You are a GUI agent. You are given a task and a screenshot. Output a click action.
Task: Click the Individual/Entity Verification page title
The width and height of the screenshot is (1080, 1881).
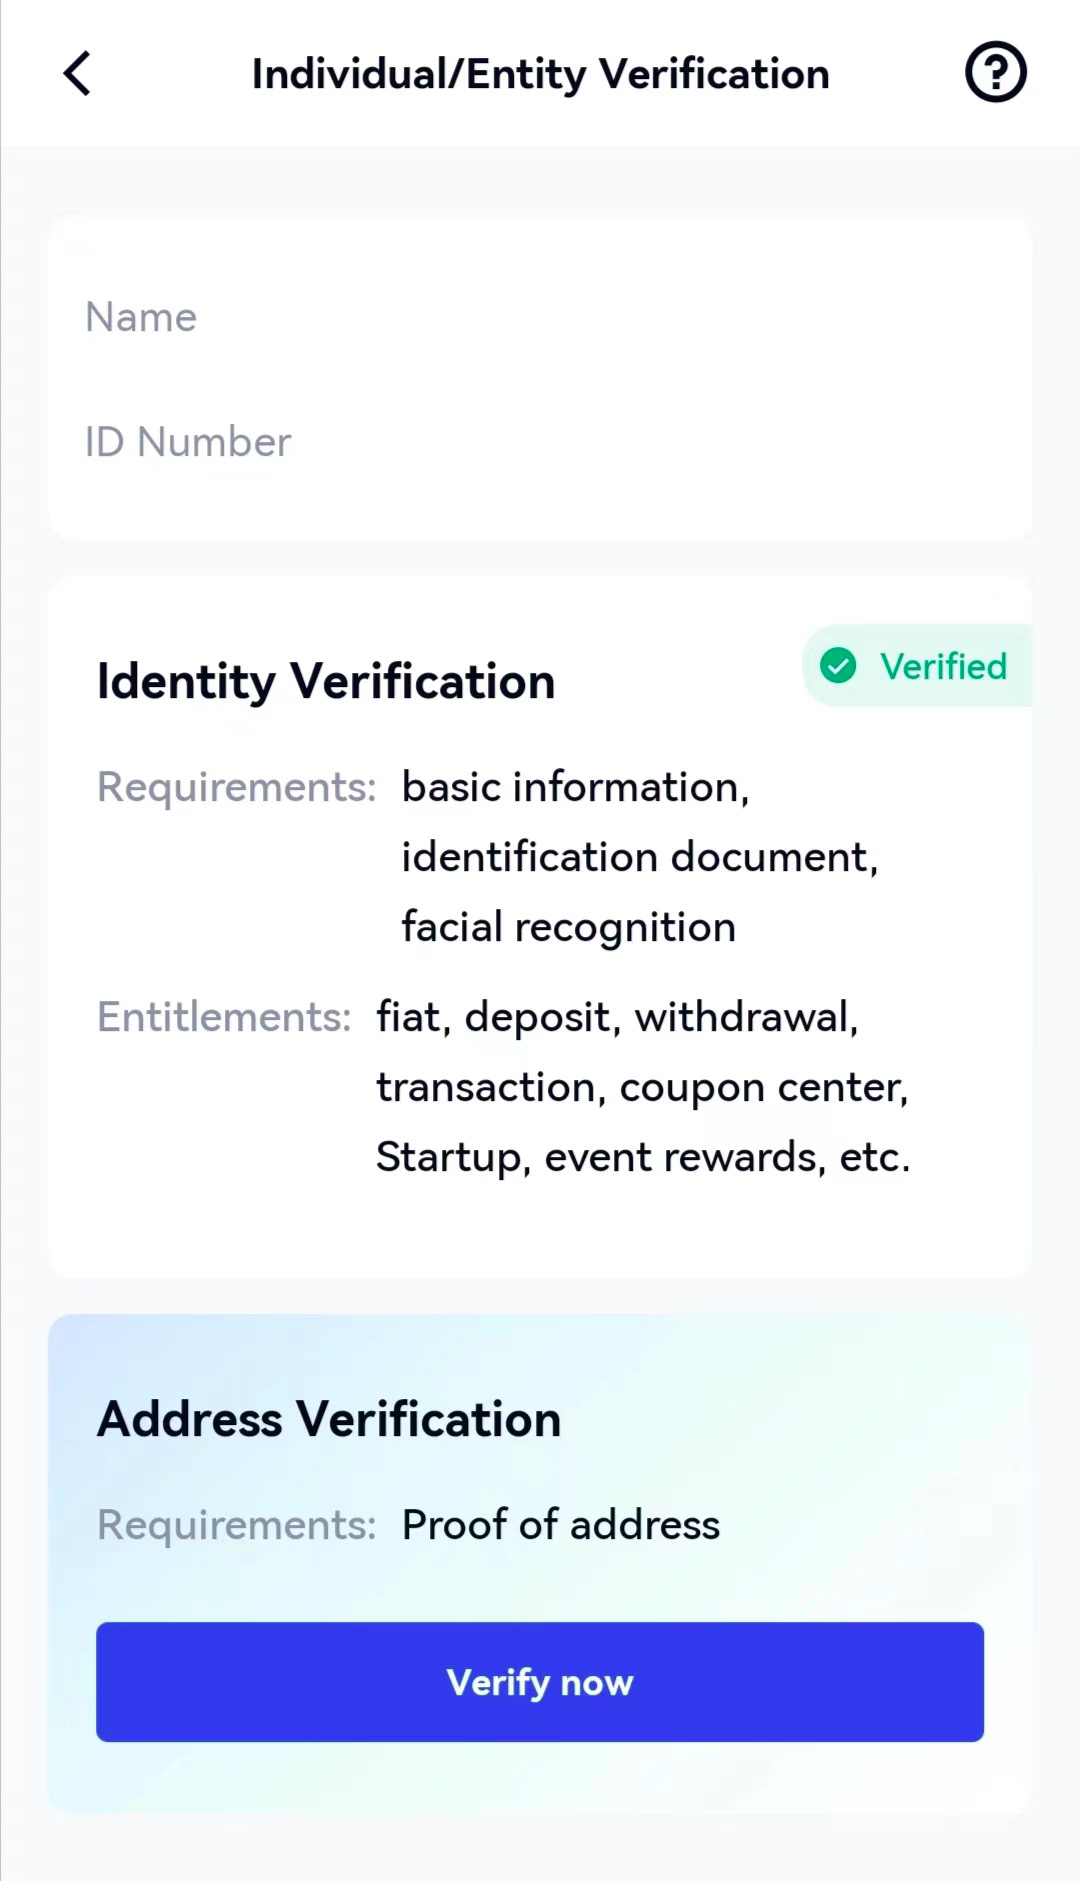[x=540, y=74]
